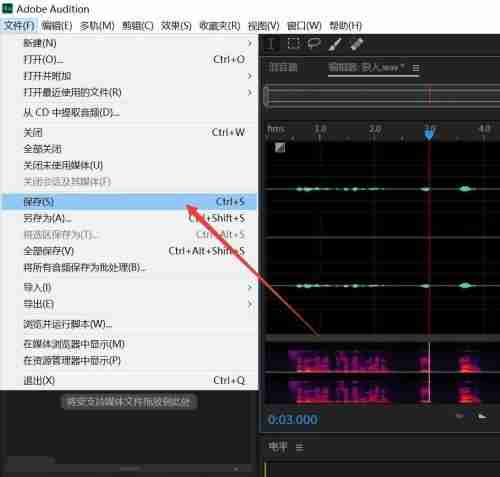Click the 电平 panel tab

coord(278,446)
